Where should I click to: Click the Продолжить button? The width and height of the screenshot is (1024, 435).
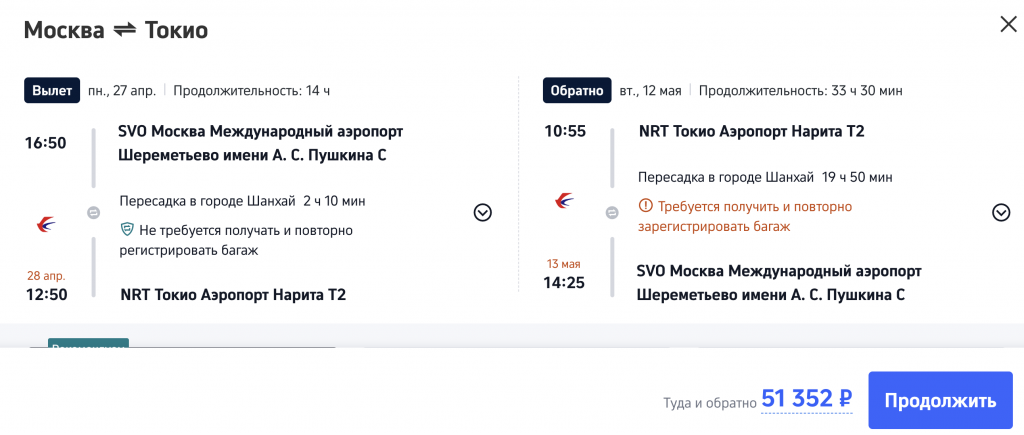(937, 401)
